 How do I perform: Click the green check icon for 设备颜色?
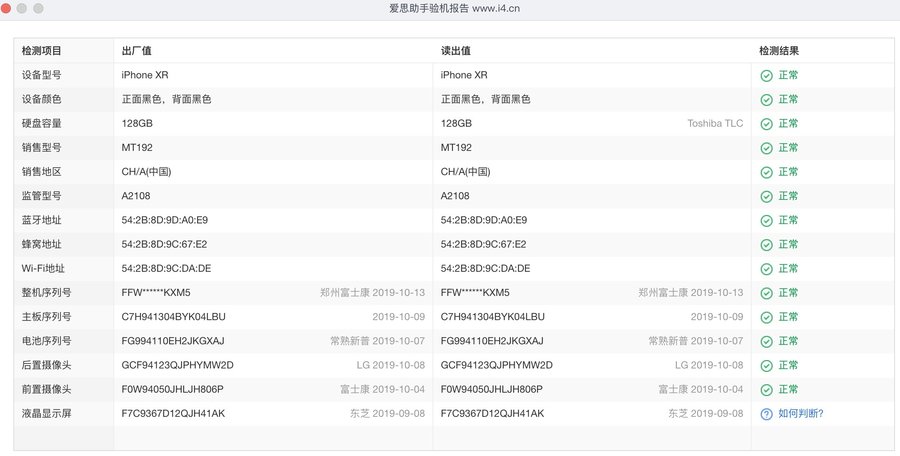(x=766, y=100)
